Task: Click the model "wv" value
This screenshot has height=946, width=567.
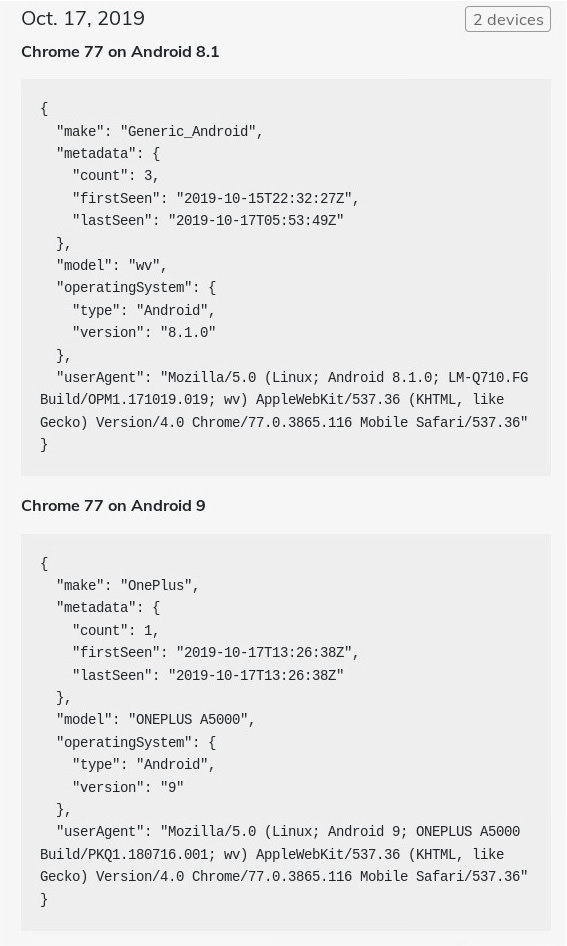Action: click(x=144, y=265)
